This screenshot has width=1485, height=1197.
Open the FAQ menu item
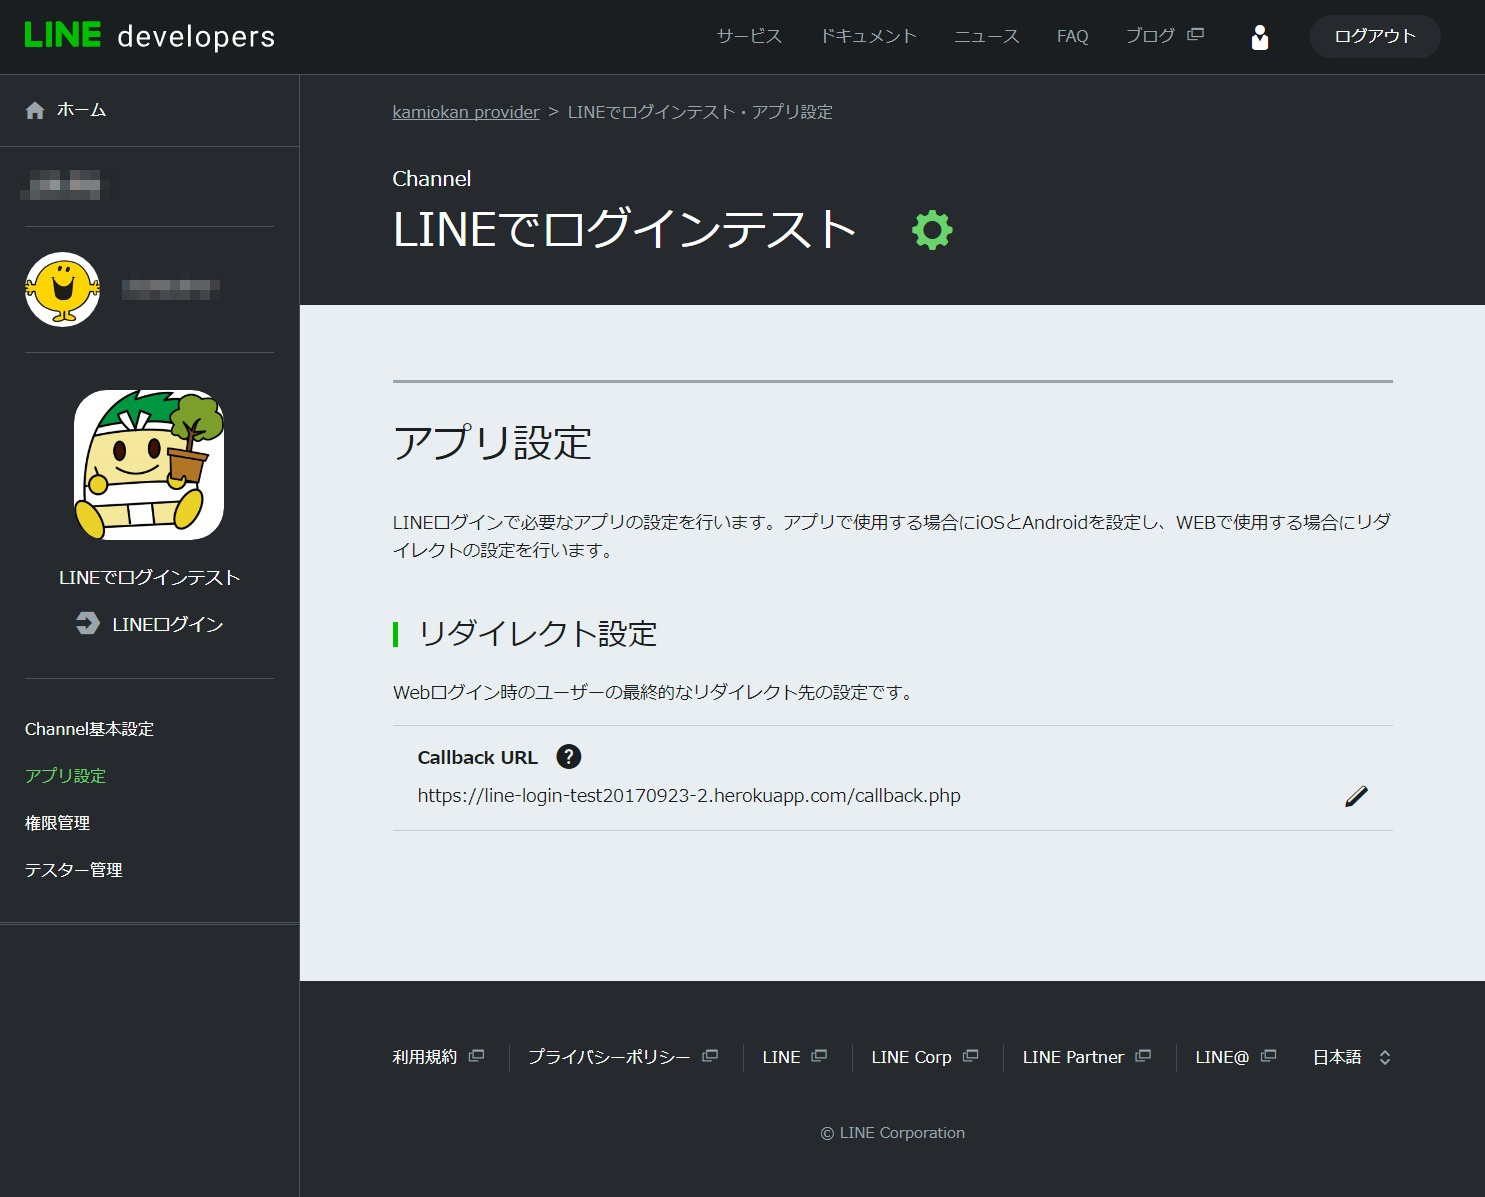[x=1072, y=36]
